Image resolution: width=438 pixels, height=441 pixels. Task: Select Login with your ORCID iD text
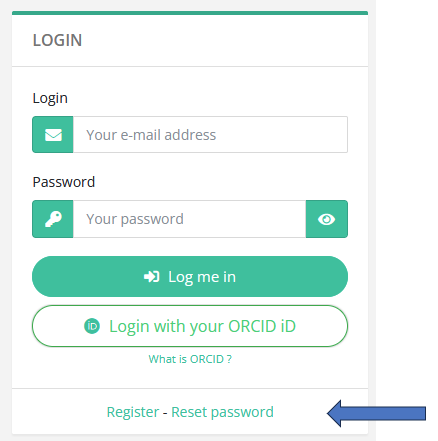(202, 326)
